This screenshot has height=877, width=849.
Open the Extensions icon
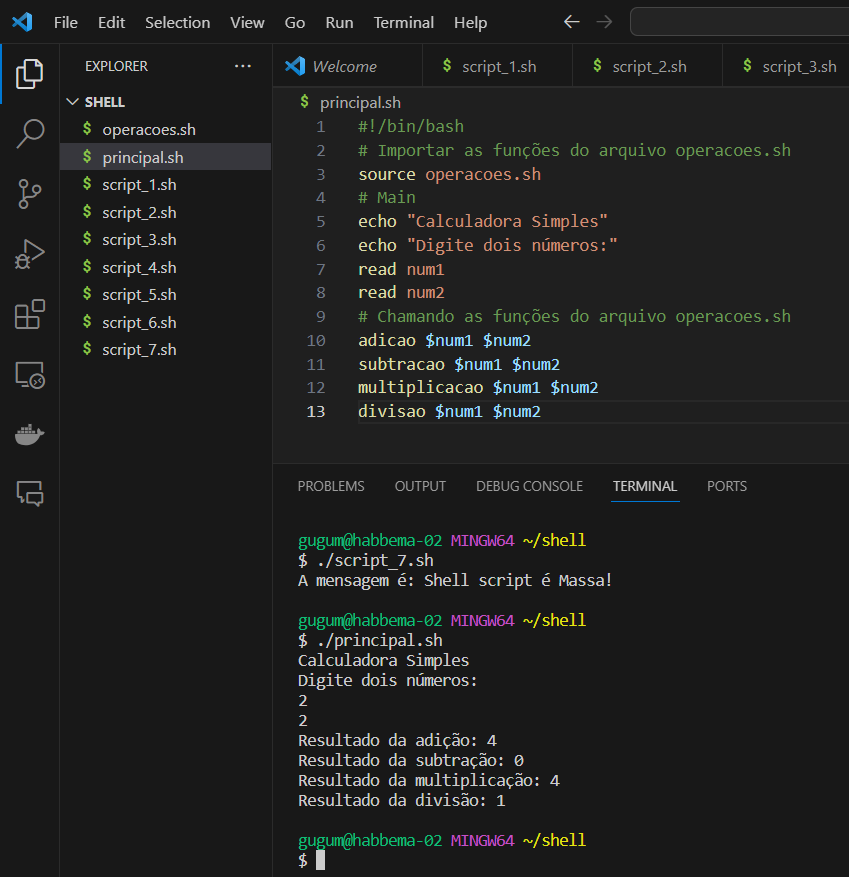[29, 314]
